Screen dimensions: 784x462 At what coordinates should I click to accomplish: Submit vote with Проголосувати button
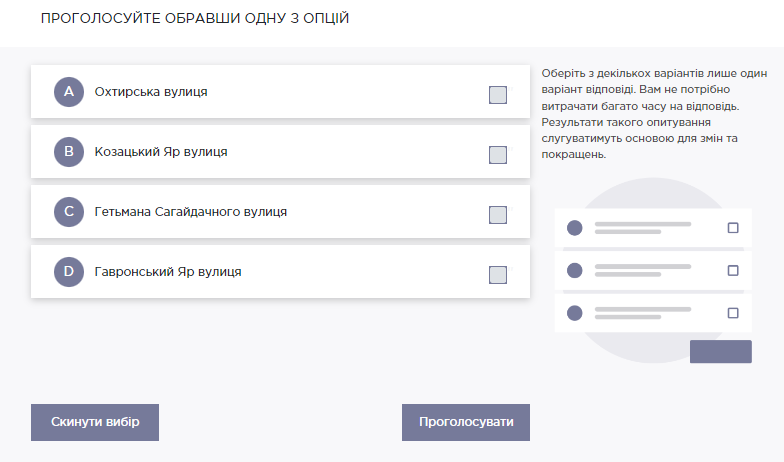tap(466, 422)
